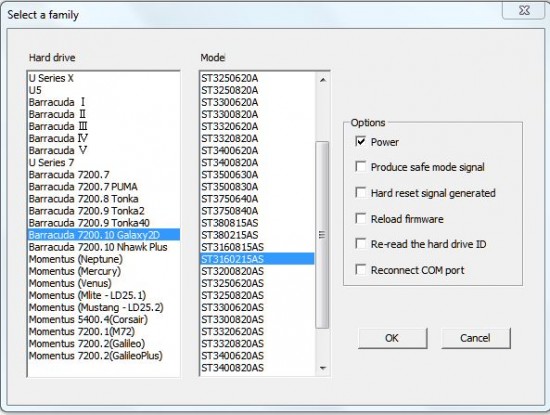Enable Produce safe mode signal
Image resolution: width=550 pixels, height=415 pixels.
click(361, 166)
